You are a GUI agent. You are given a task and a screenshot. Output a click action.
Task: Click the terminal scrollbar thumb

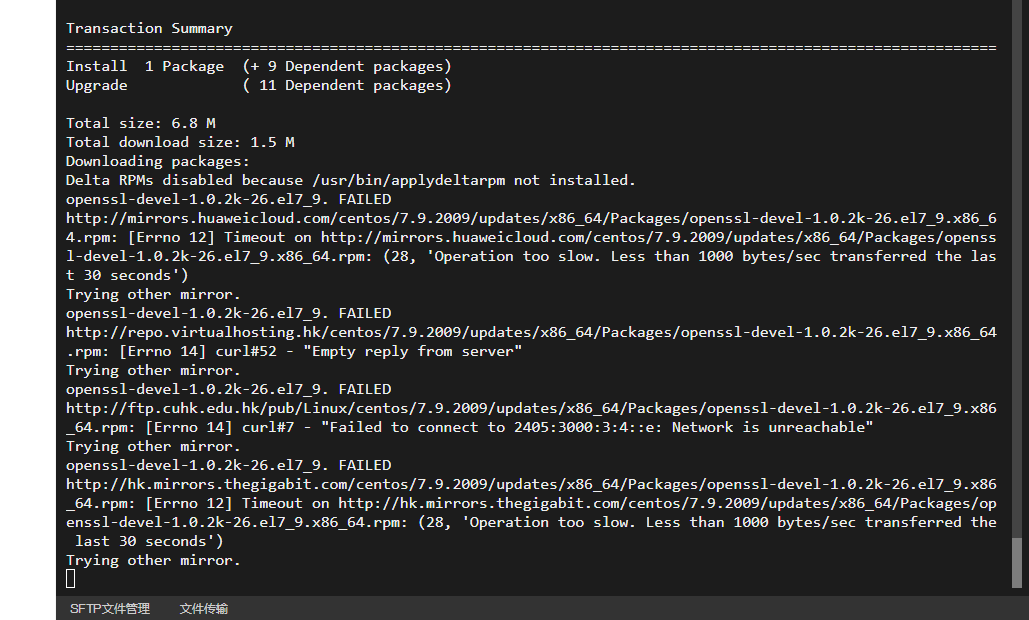coord(1017,563)
